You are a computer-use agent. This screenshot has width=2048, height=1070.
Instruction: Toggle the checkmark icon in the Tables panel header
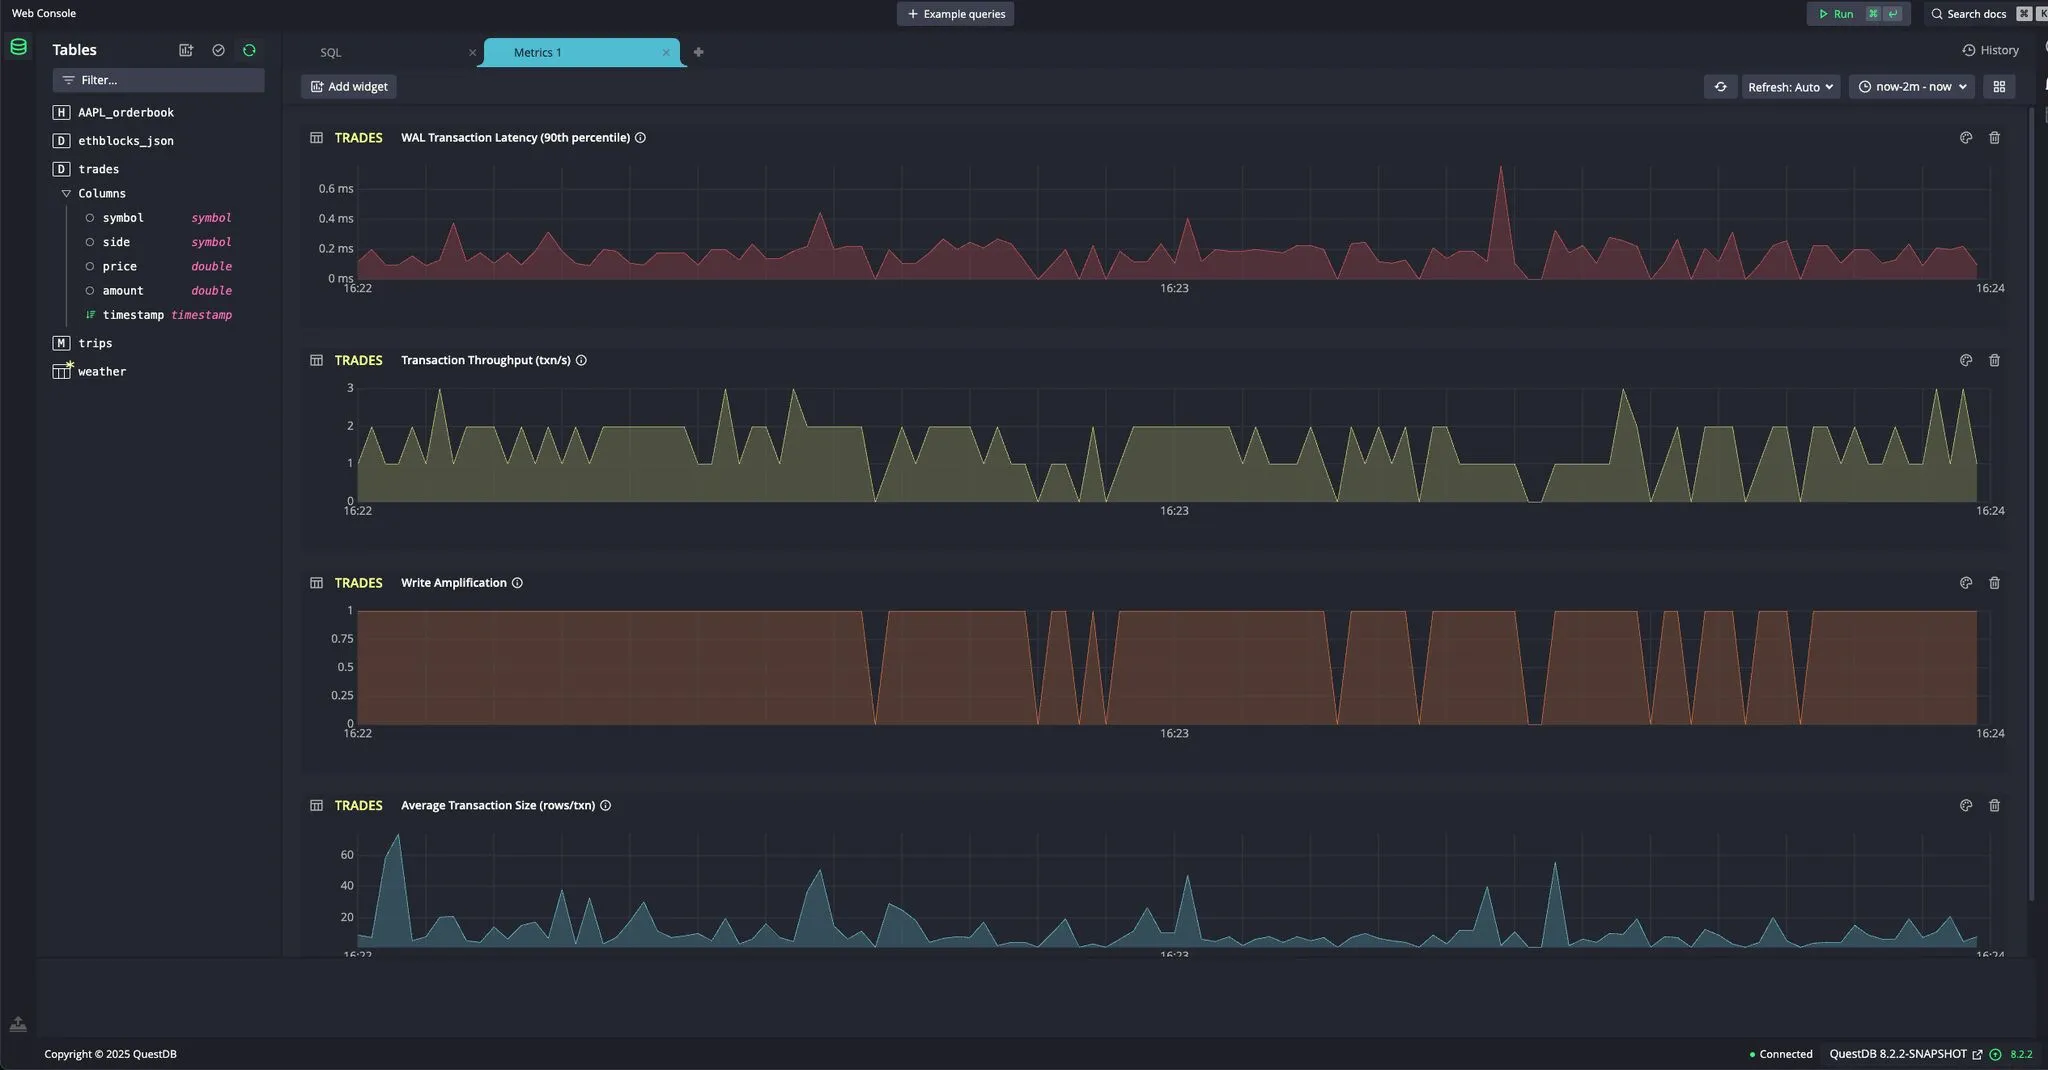(218, 50)
